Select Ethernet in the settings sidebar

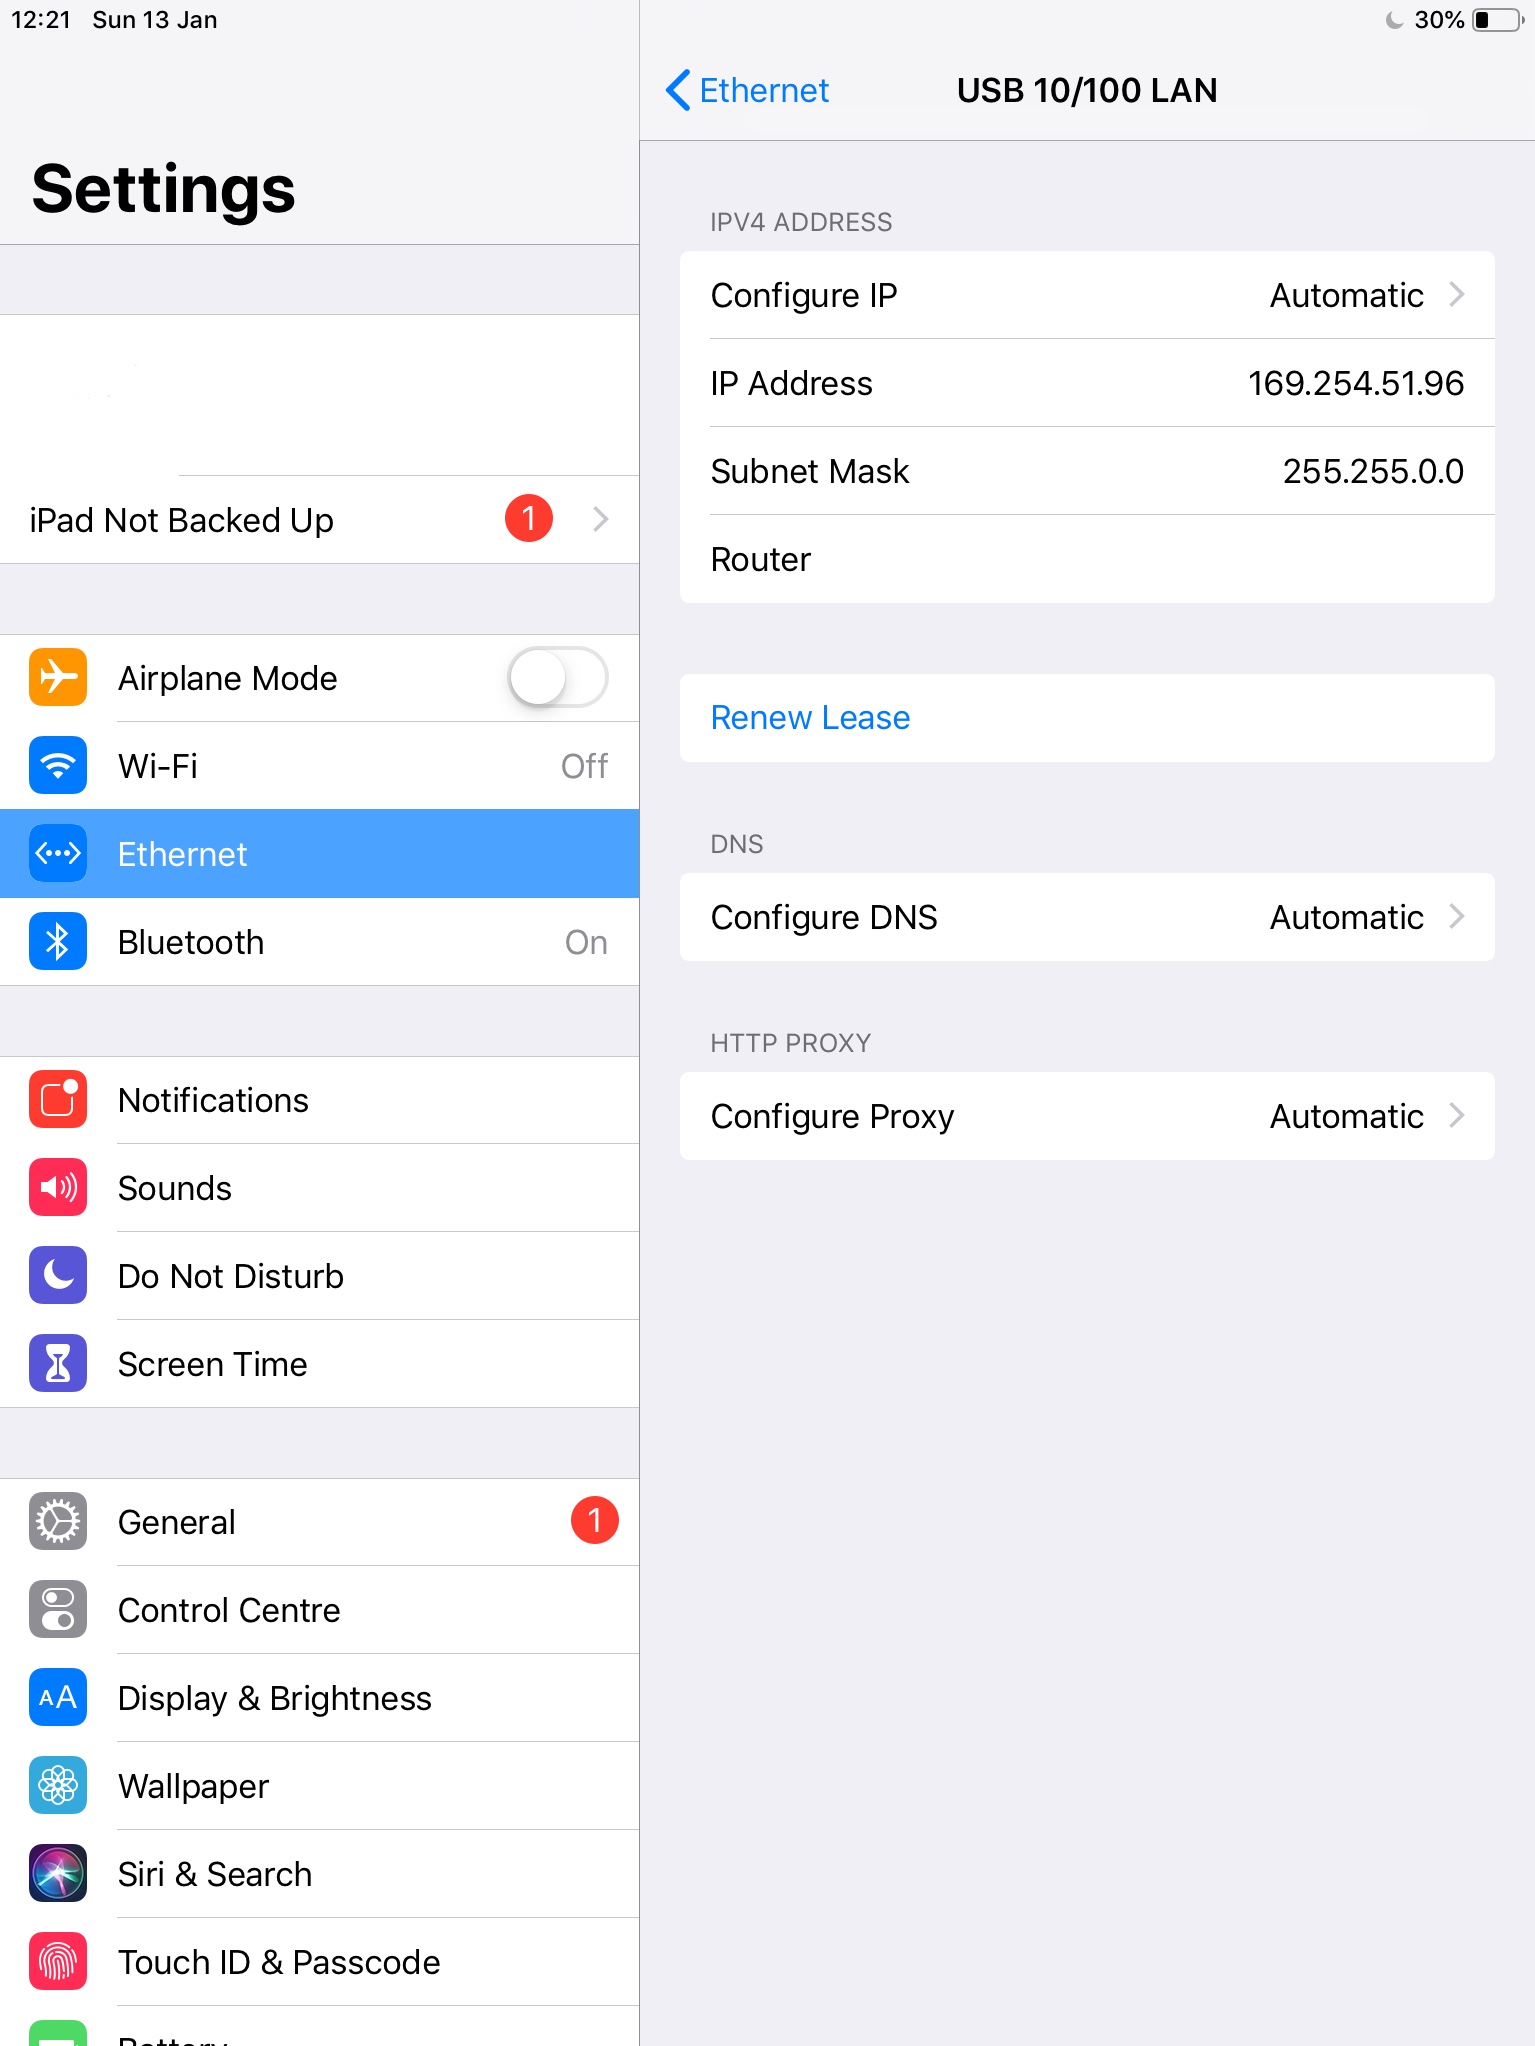(x=320, y=853)
